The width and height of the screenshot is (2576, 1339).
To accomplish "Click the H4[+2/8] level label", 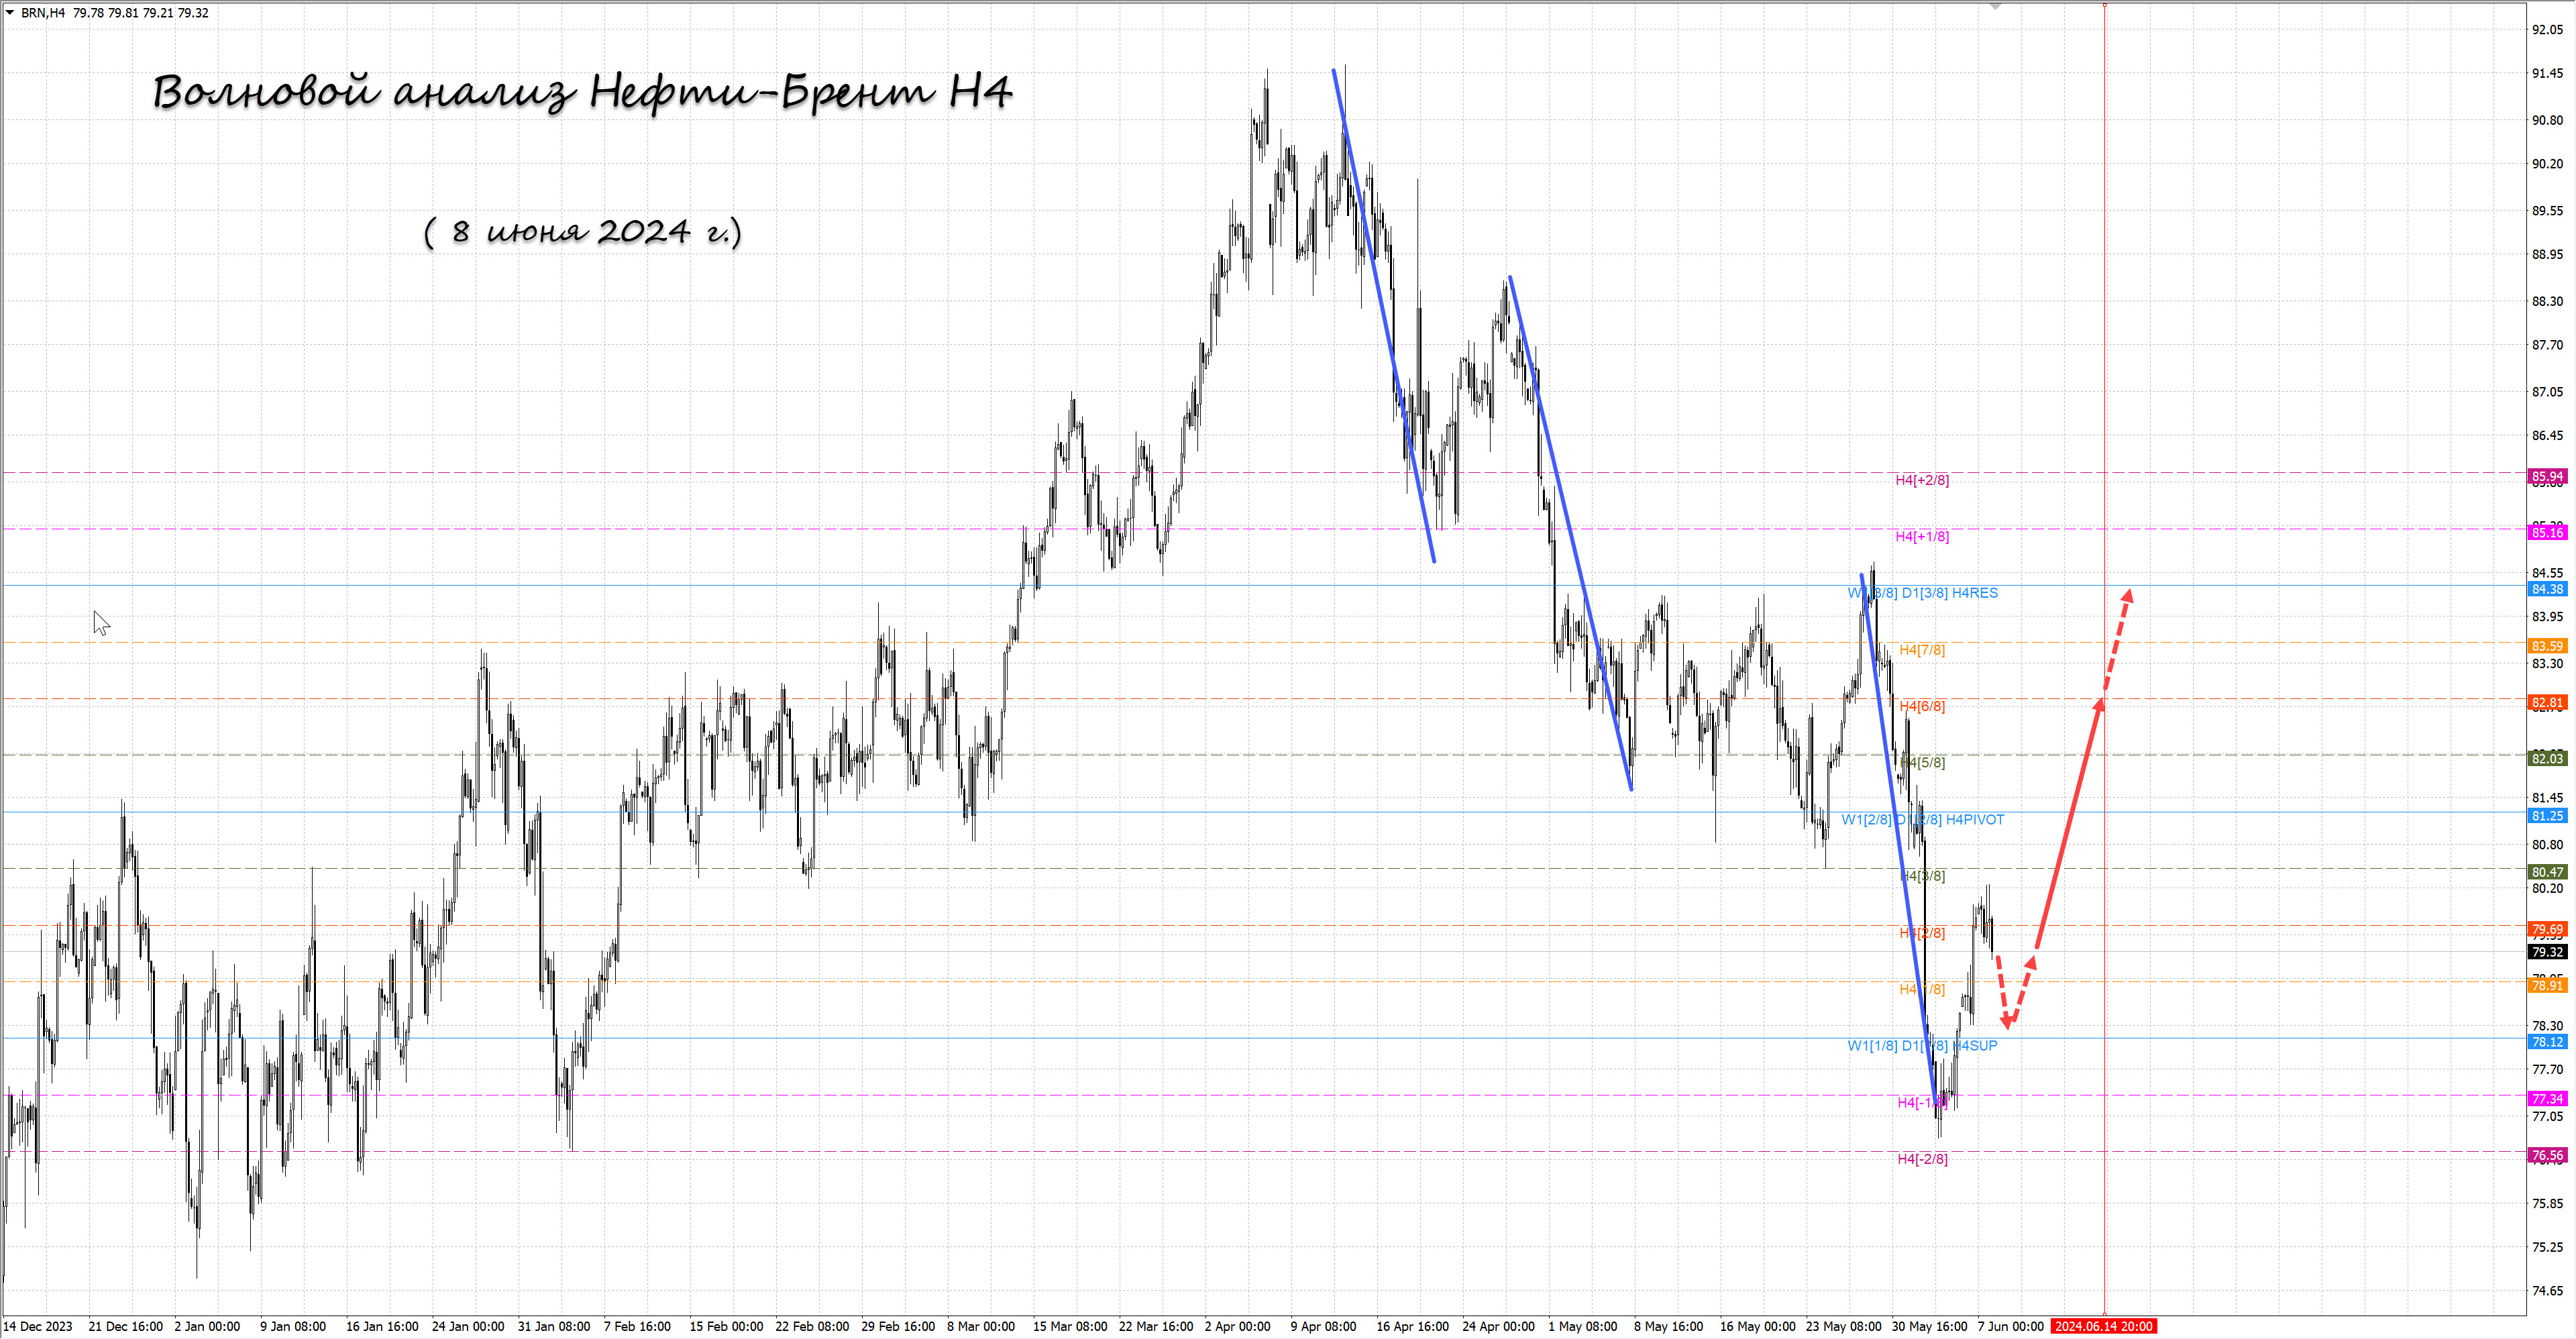I will 1921,480.
